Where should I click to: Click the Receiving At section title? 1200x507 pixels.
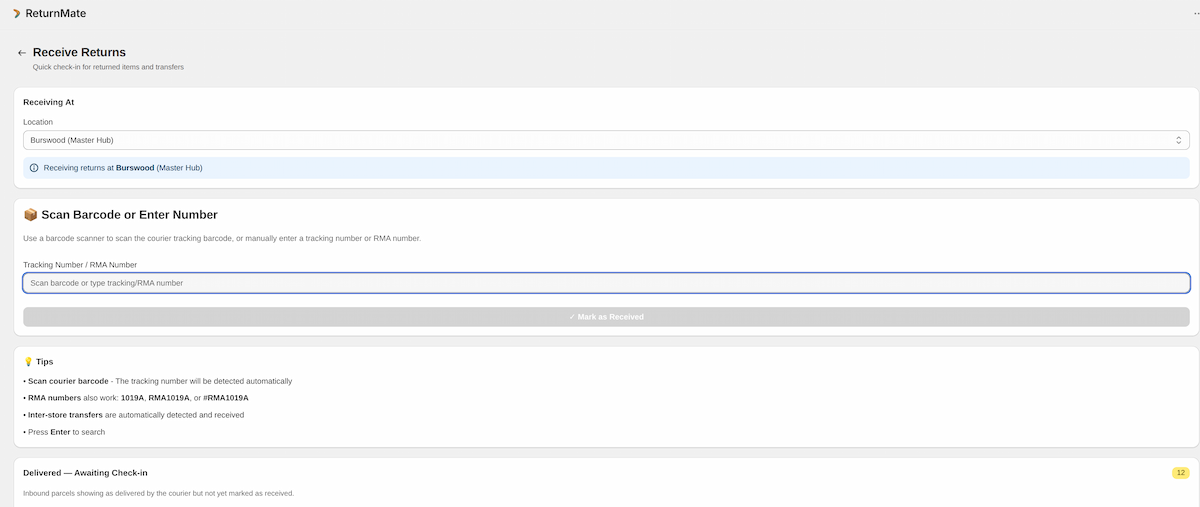pos(49,102)
